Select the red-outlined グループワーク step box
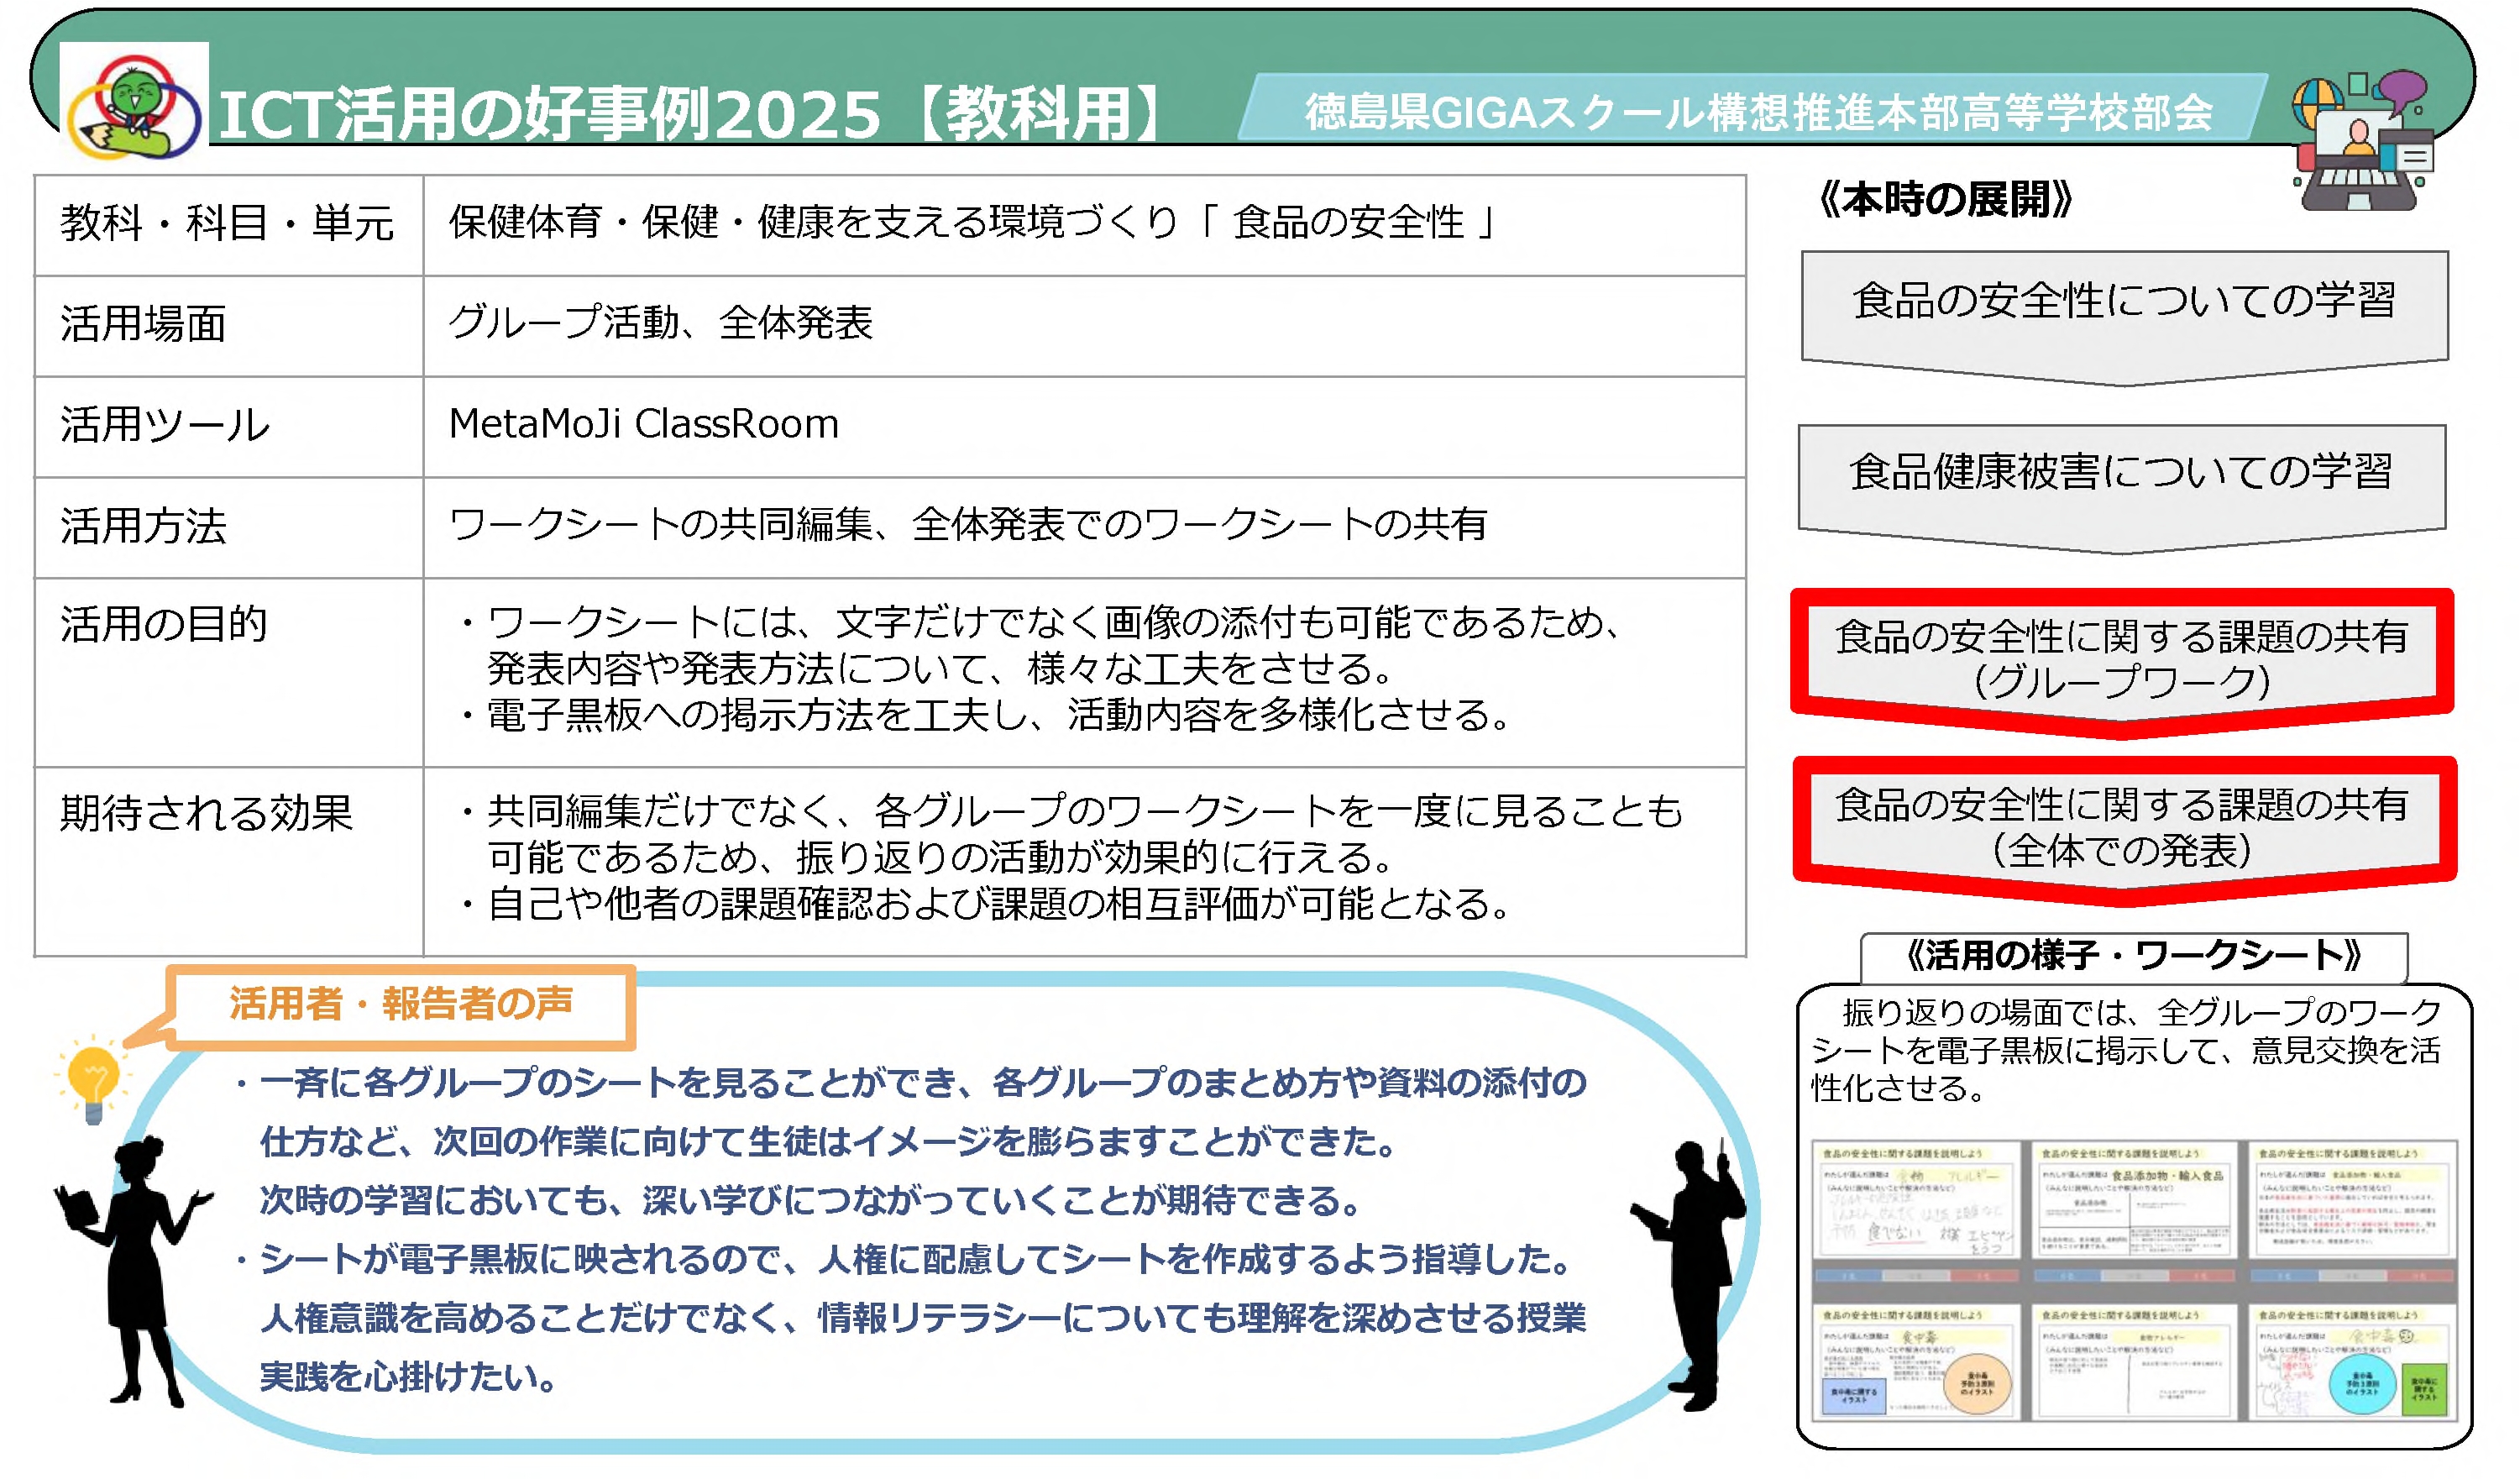2520x1479 pixels. [2122, 660]
